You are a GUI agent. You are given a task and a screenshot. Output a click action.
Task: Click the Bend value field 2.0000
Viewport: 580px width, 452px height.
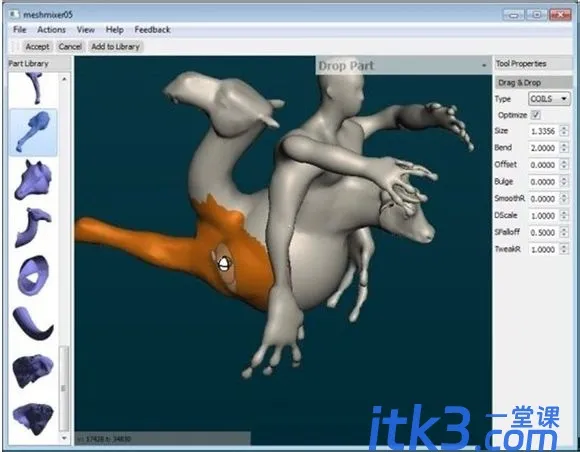click(x=543, y=148)
